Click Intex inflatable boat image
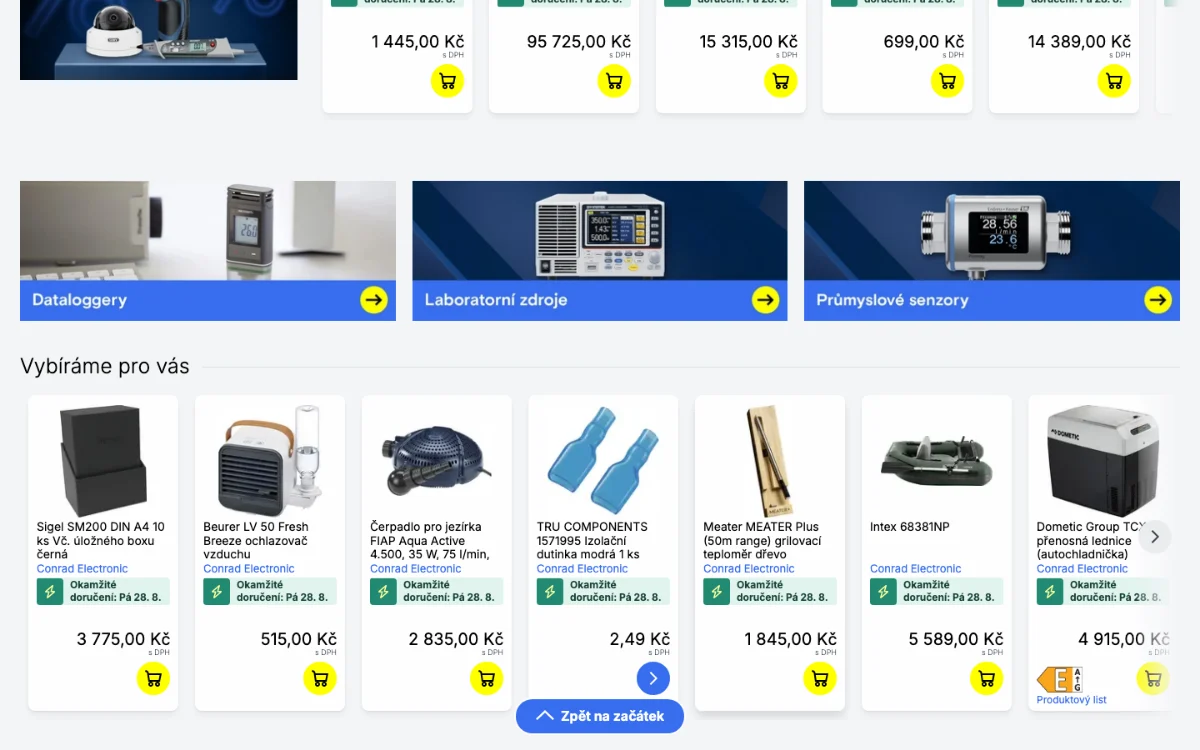1200x750 pixels. [937, 461]
